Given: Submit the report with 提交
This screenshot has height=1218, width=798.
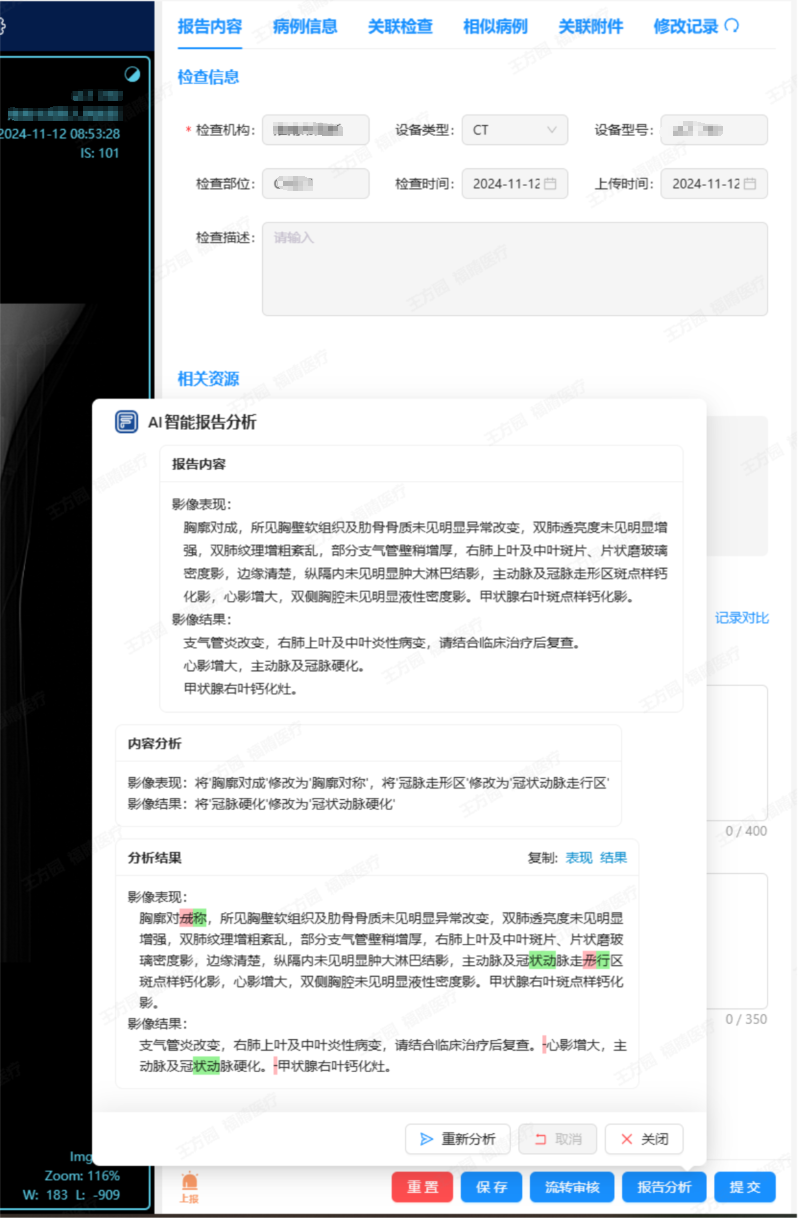Looking at the screenshot, I should click(x=745, y=1187).
